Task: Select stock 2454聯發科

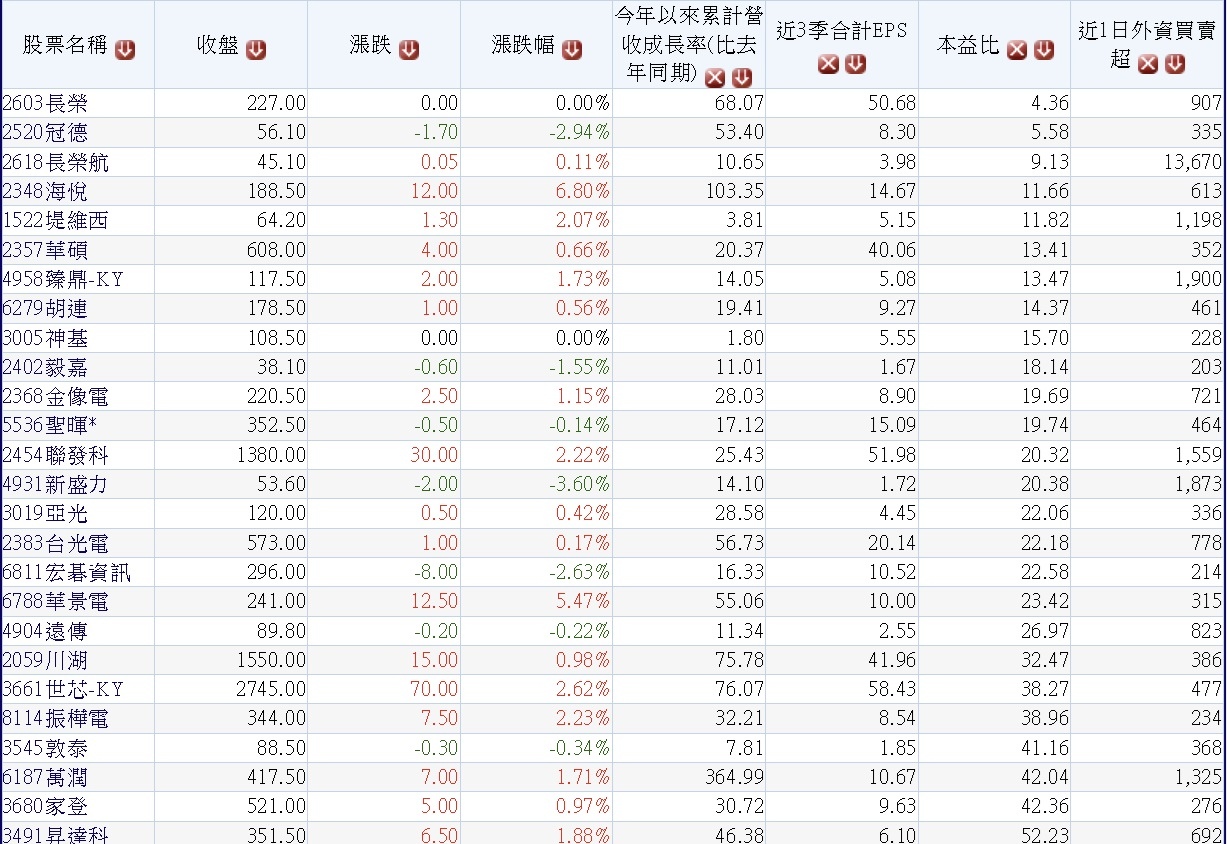Action: tap(55, 455)
